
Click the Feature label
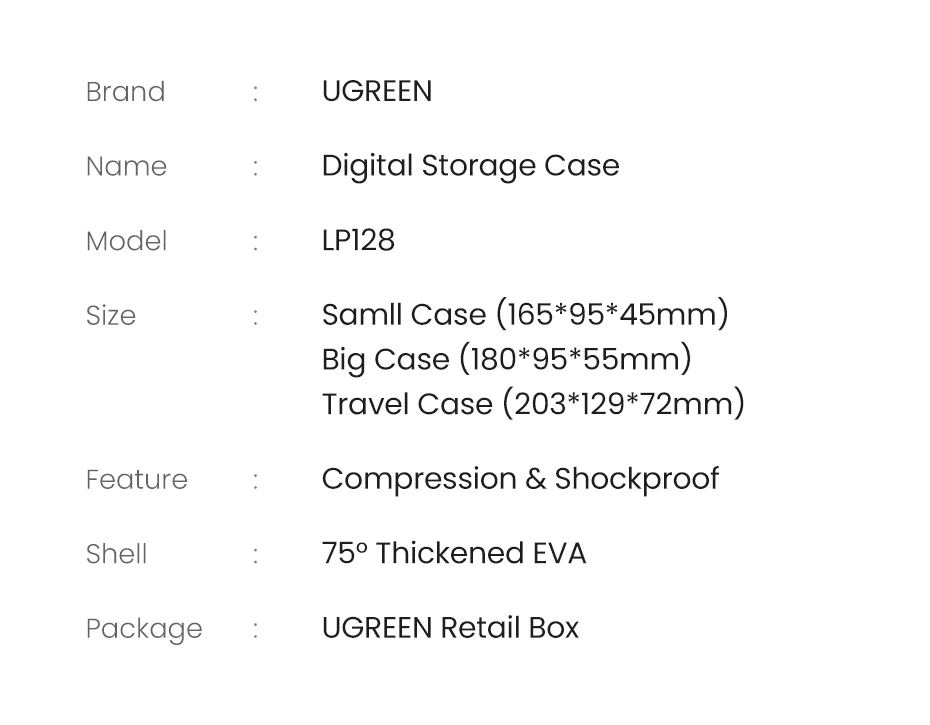(137, 480)
